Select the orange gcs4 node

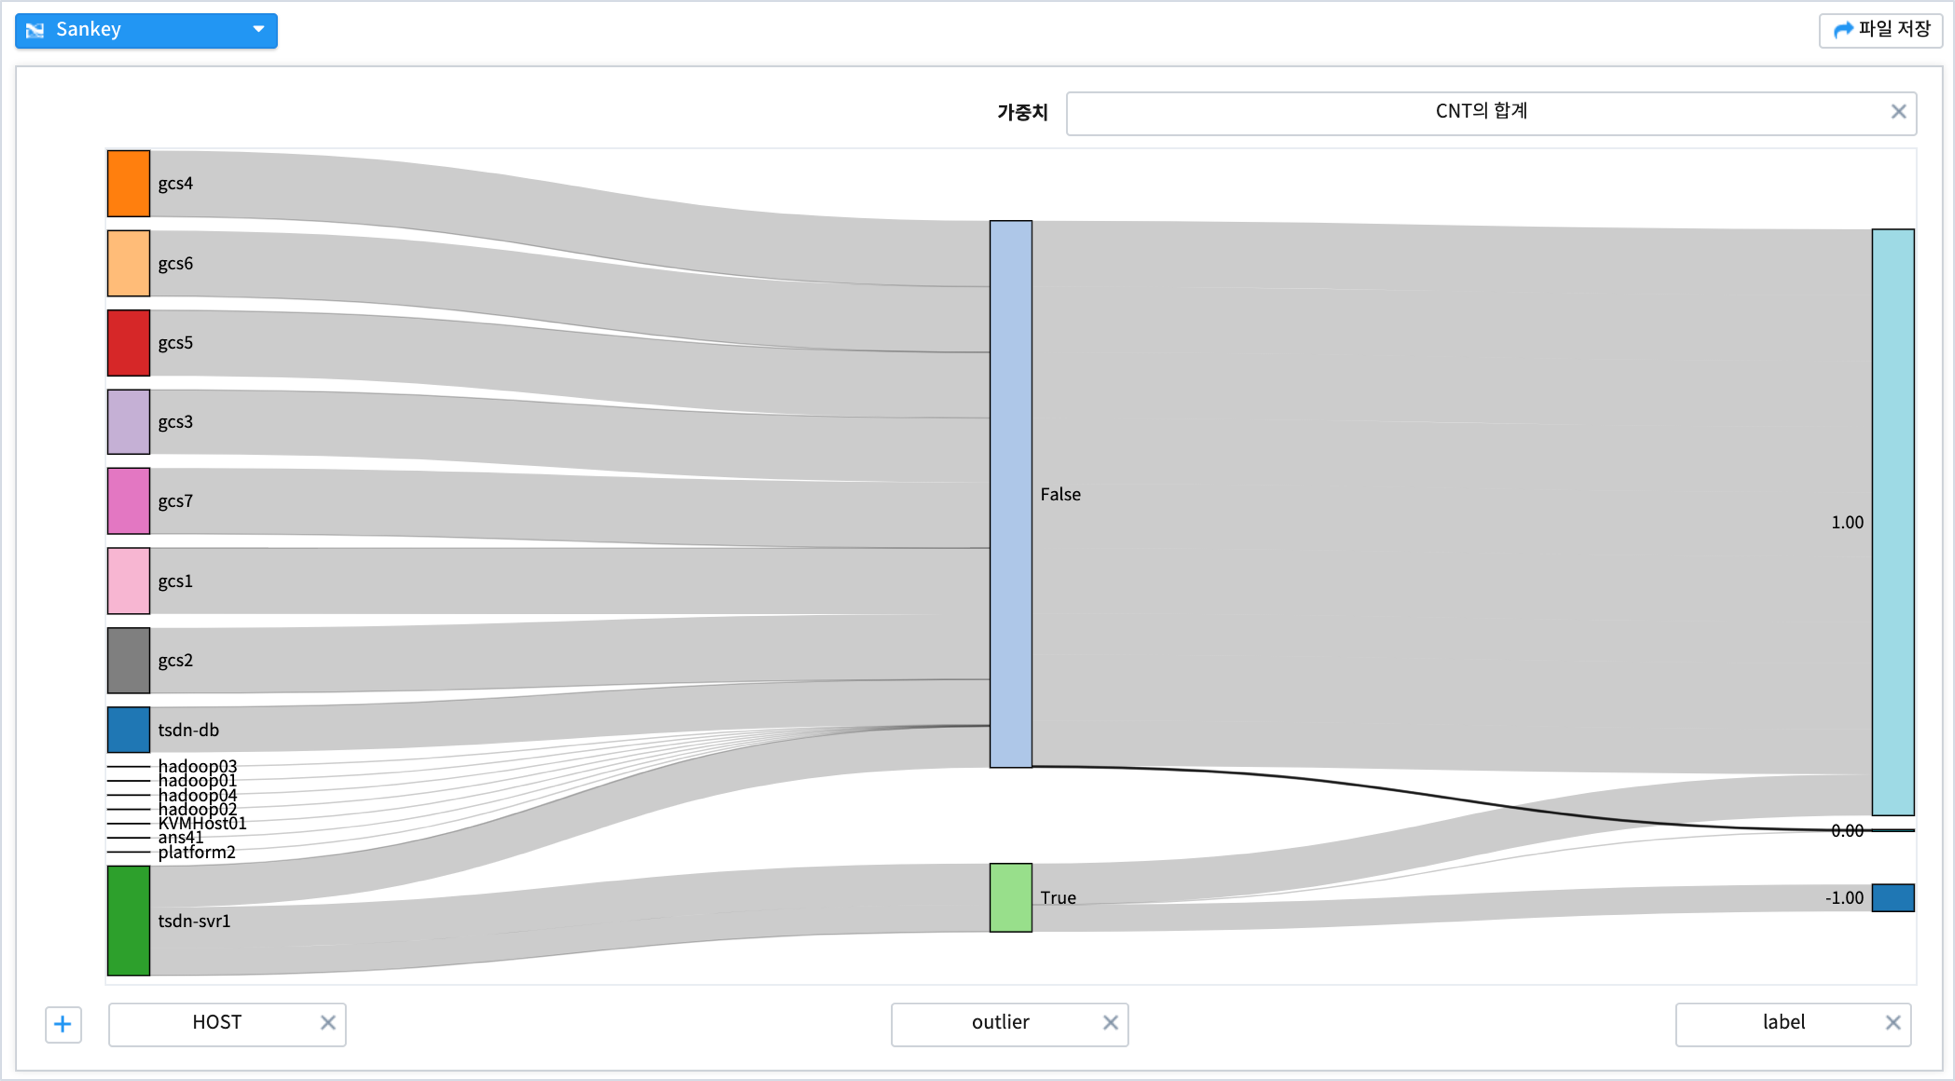(x=129, y=184)
